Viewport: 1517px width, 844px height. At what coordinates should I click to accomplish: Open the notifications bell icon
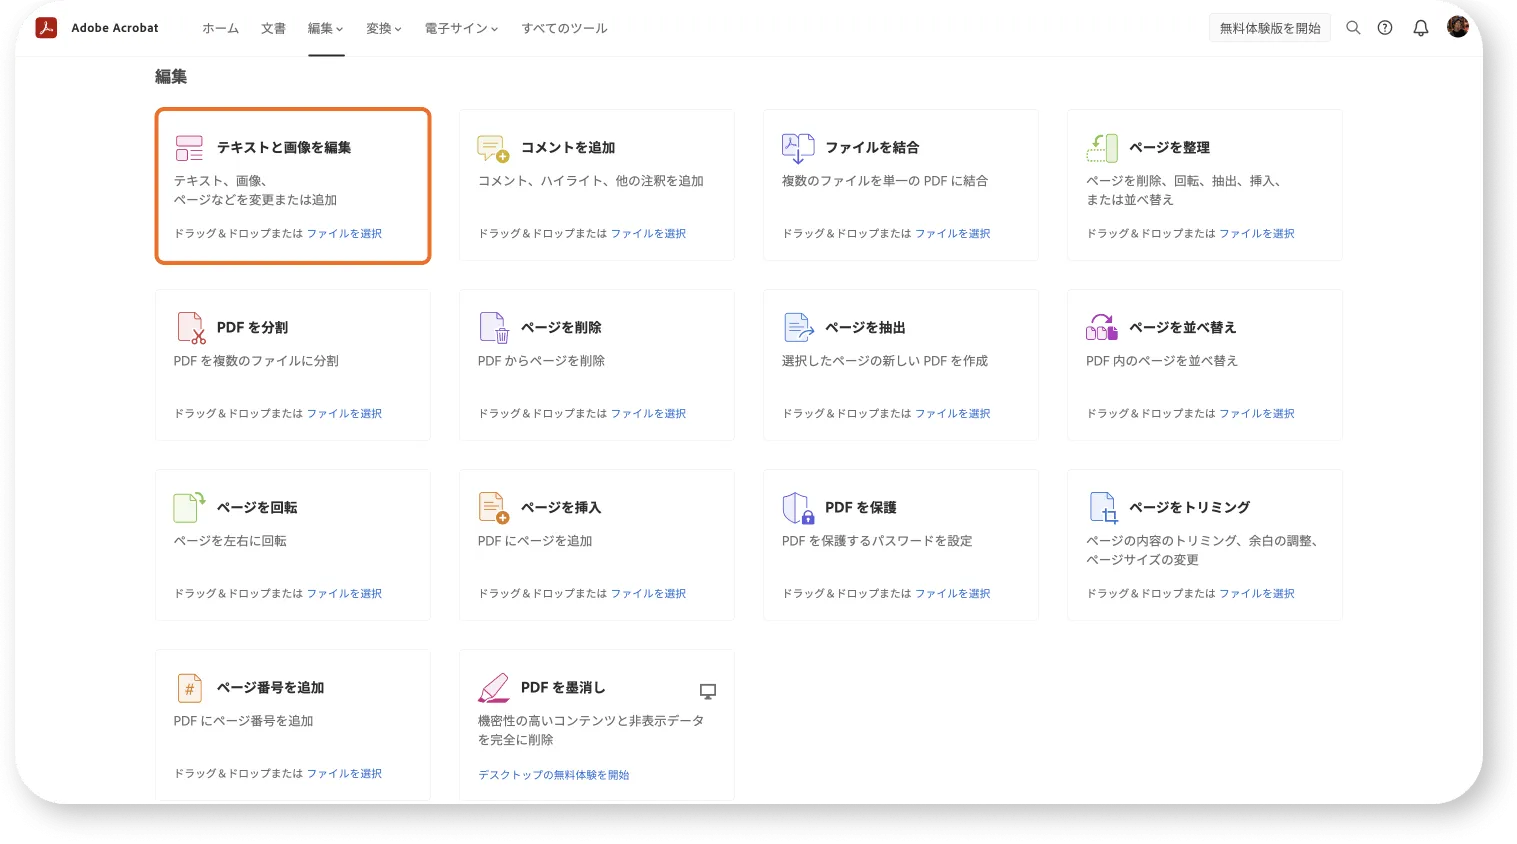[x=1420, y=28]
